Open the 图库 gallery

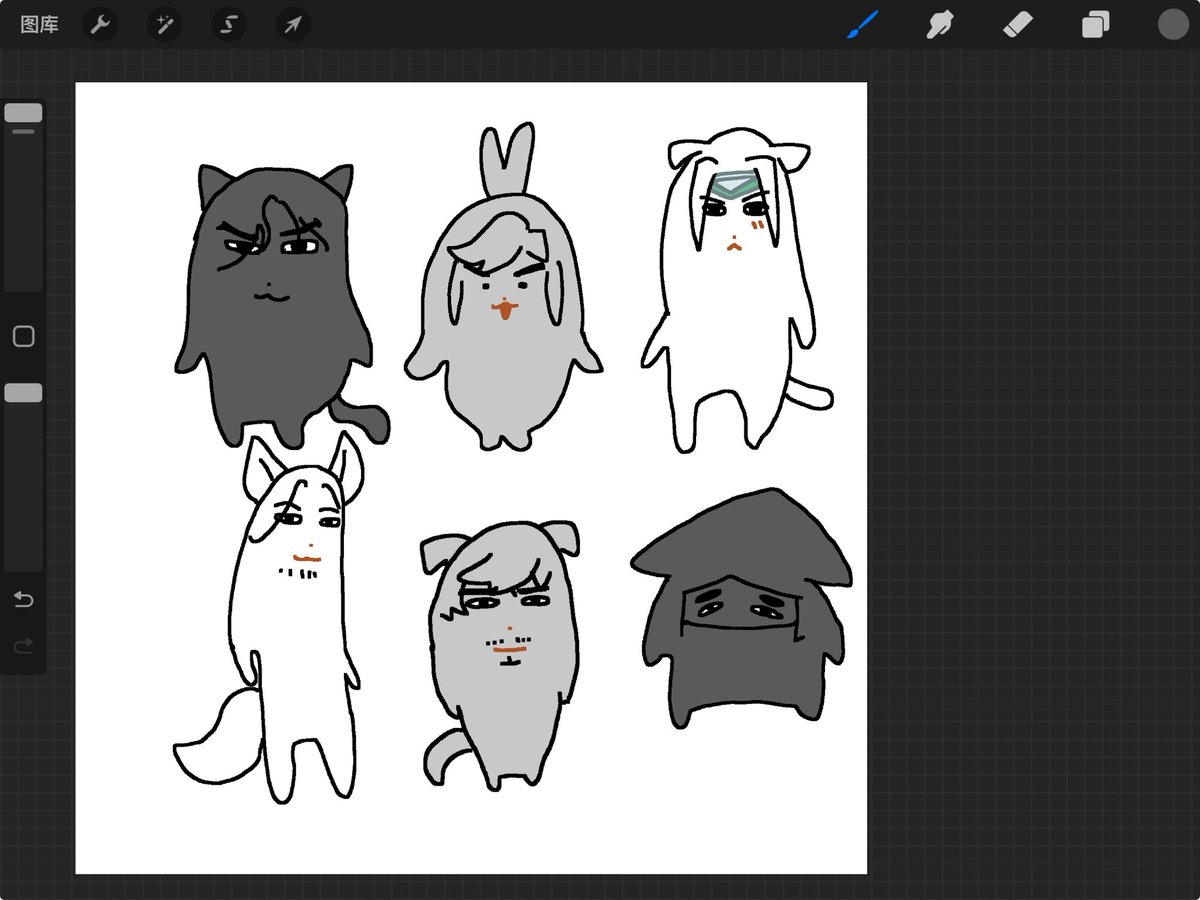pyautogui.click(x=40, y=24)
